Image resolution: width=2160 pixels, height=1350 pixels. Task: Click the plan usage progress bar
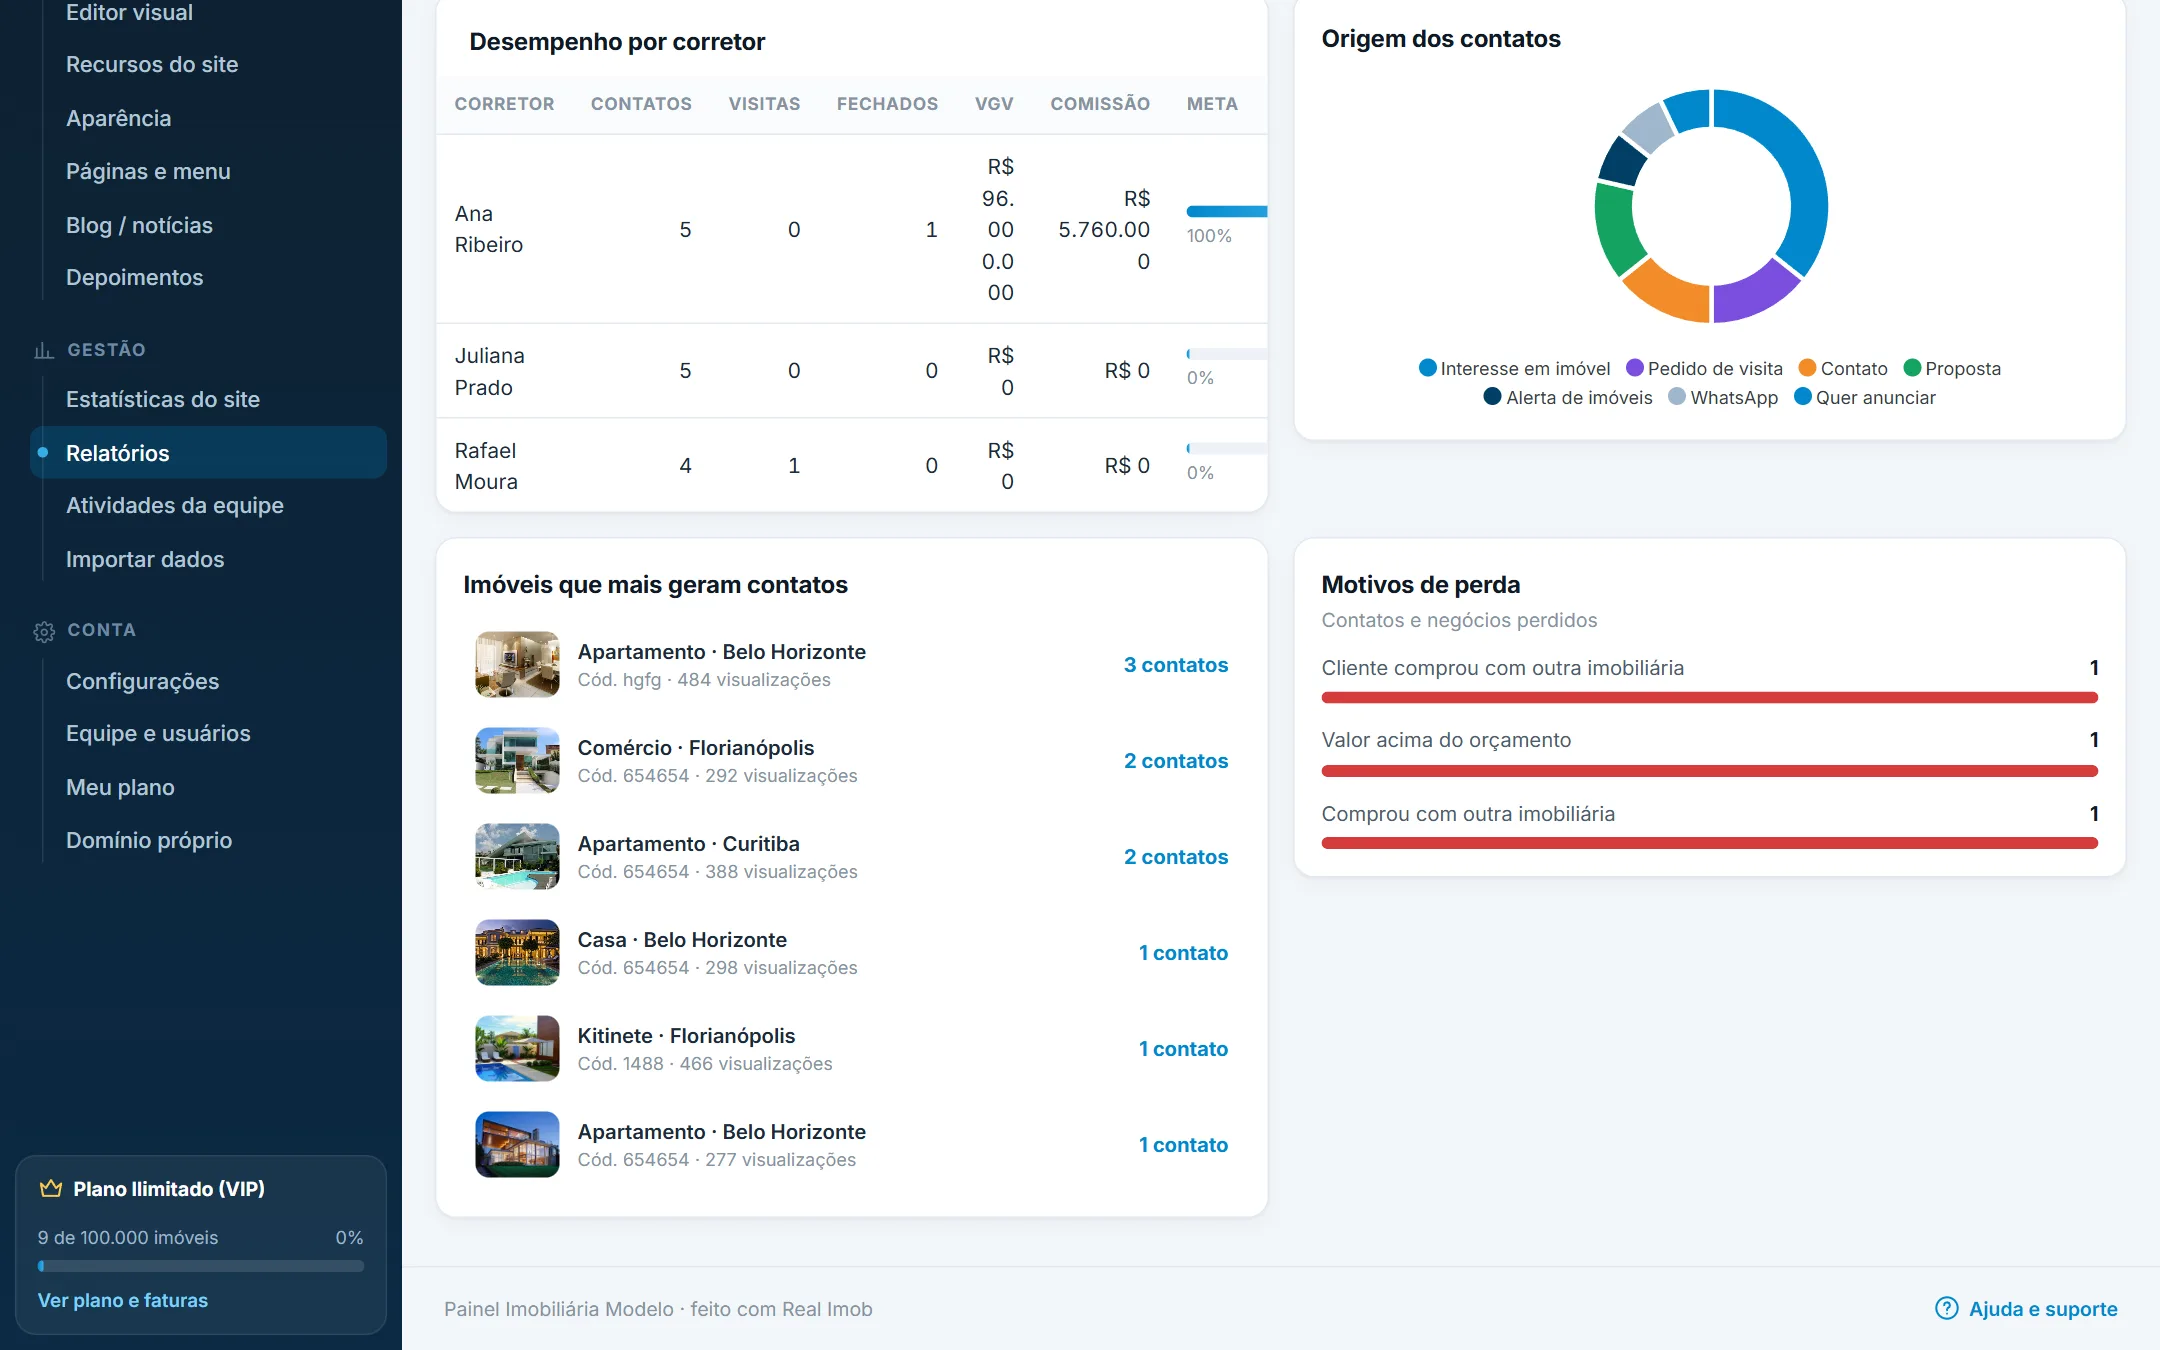[201, 1266]
